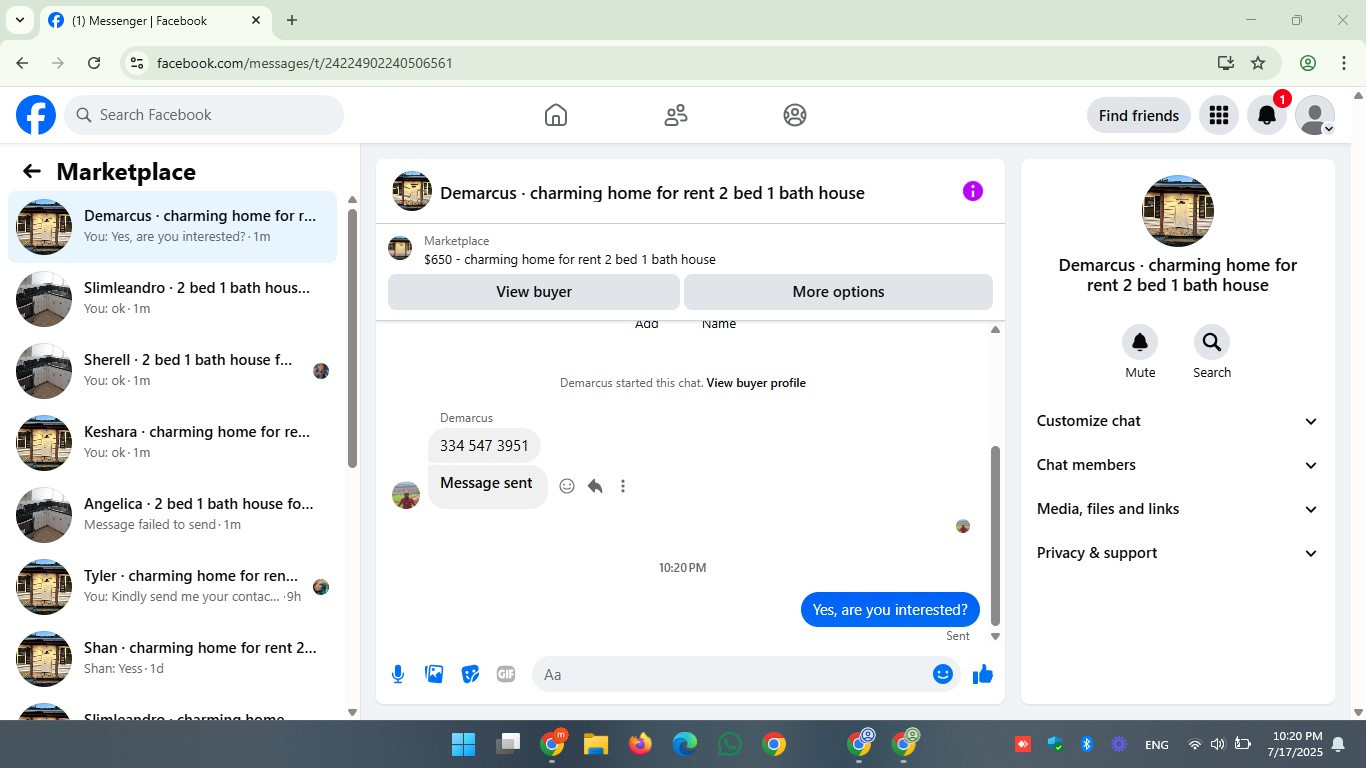Open File Explorer from the taskbar
Viewport: 1366px width, 768px height.
point(596,744)
